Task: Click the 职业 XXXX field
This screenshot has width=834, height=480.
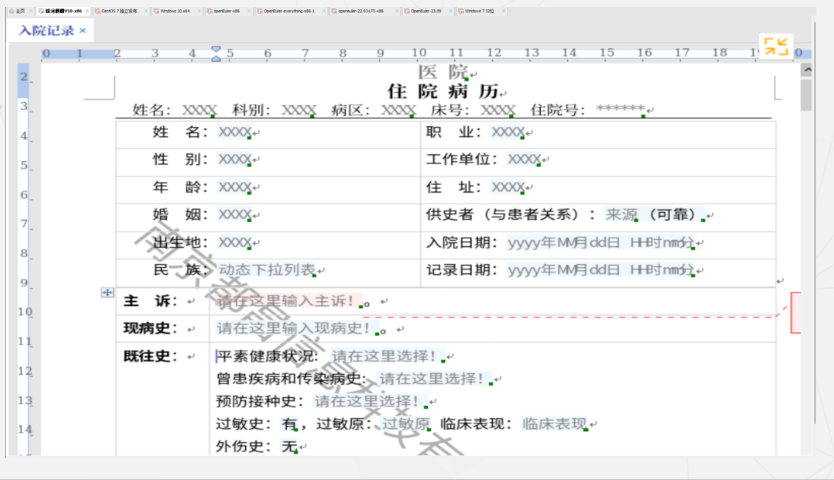Action: click(507, 133)
